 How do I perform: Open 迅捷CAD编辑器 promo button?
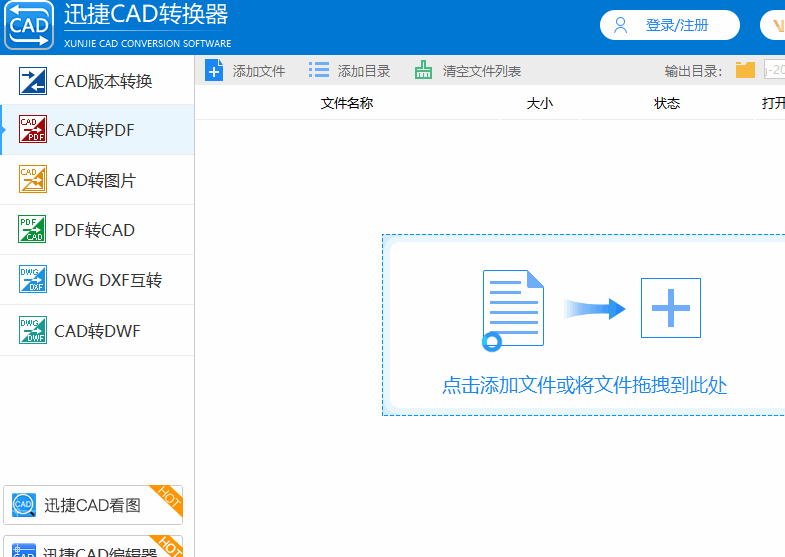tap(93, 546)
